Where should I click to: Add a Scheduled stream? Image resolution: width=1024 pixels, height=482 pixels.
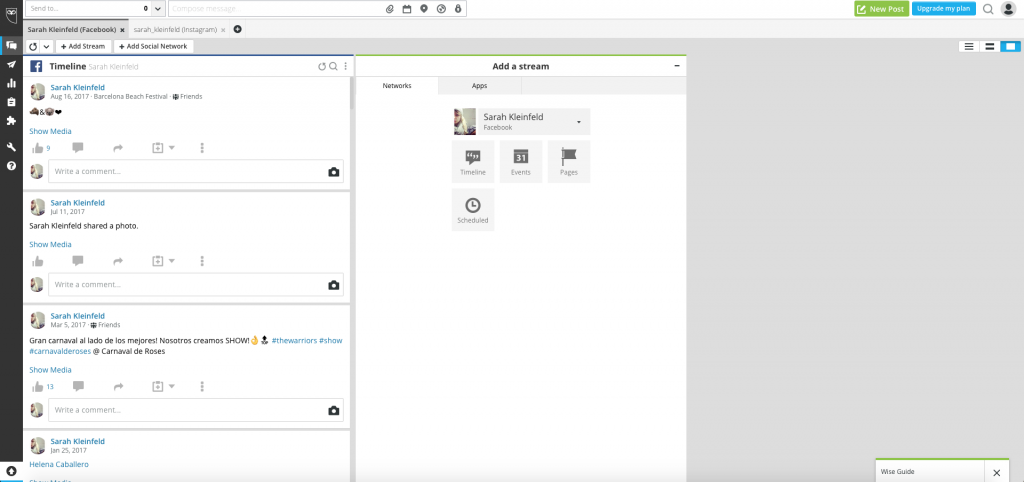pos(473,210)
